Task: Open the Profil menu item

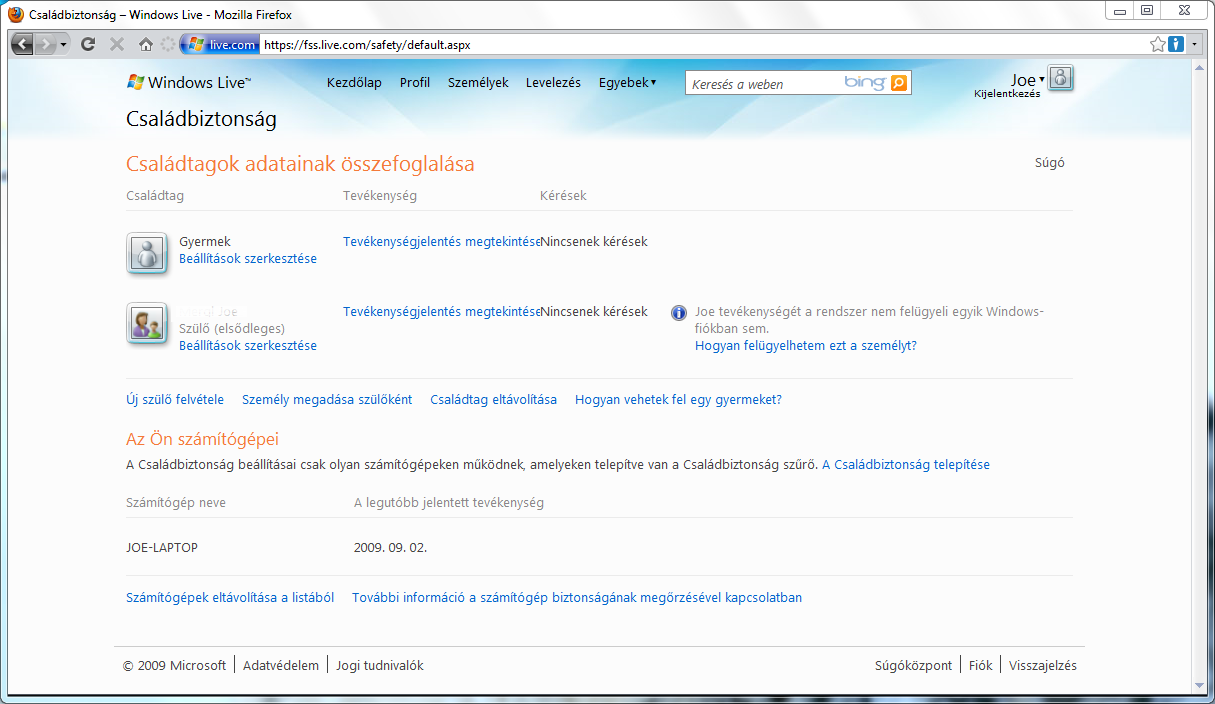Action: (415, 83)
